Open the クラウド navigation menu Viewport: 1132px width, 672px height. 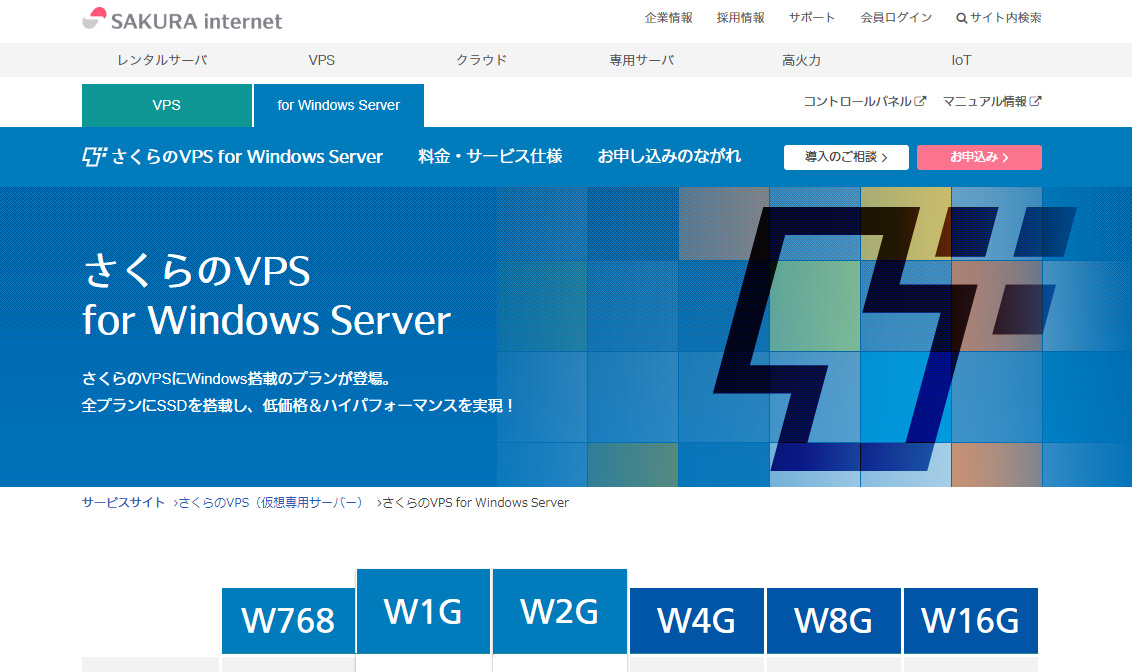(x=482, y=60)
